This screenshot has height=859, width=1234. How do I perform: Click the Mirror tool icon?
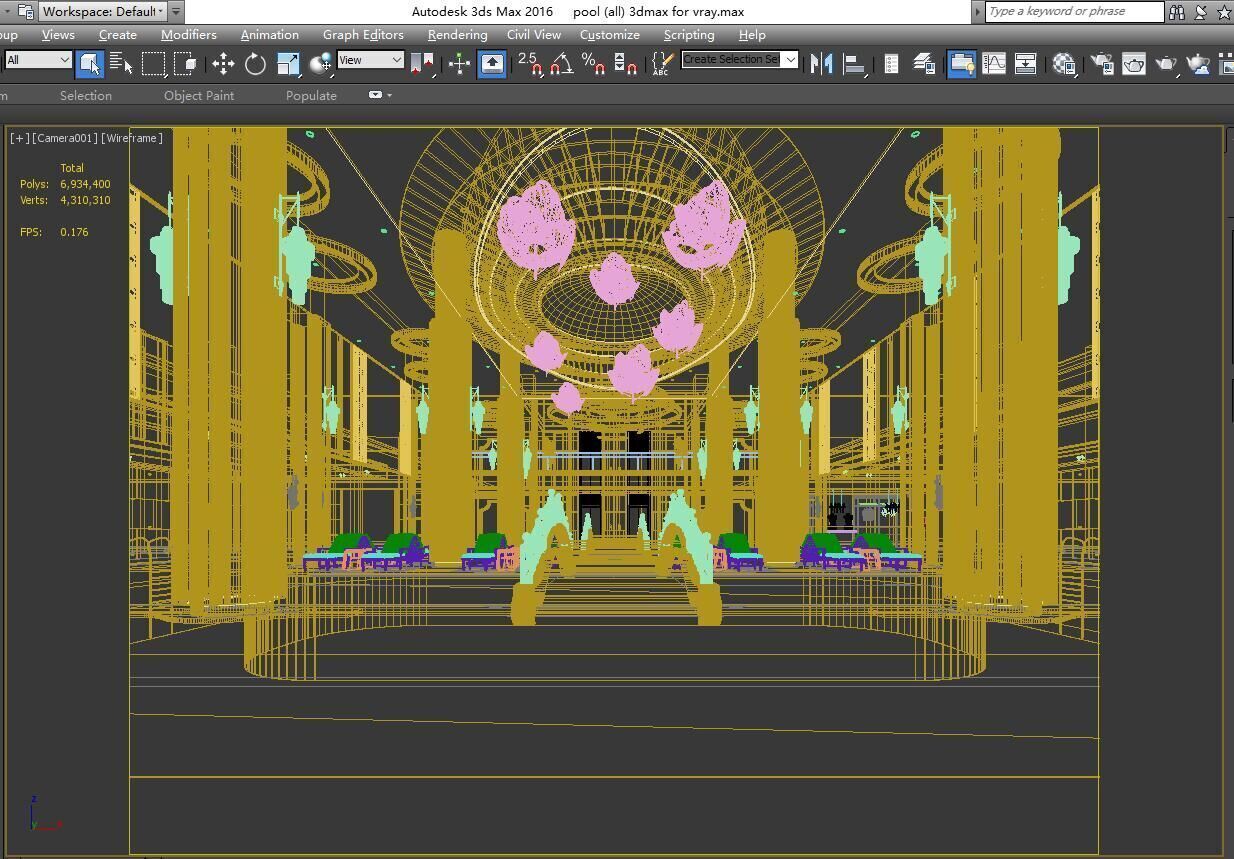click(x=821, y=64)
